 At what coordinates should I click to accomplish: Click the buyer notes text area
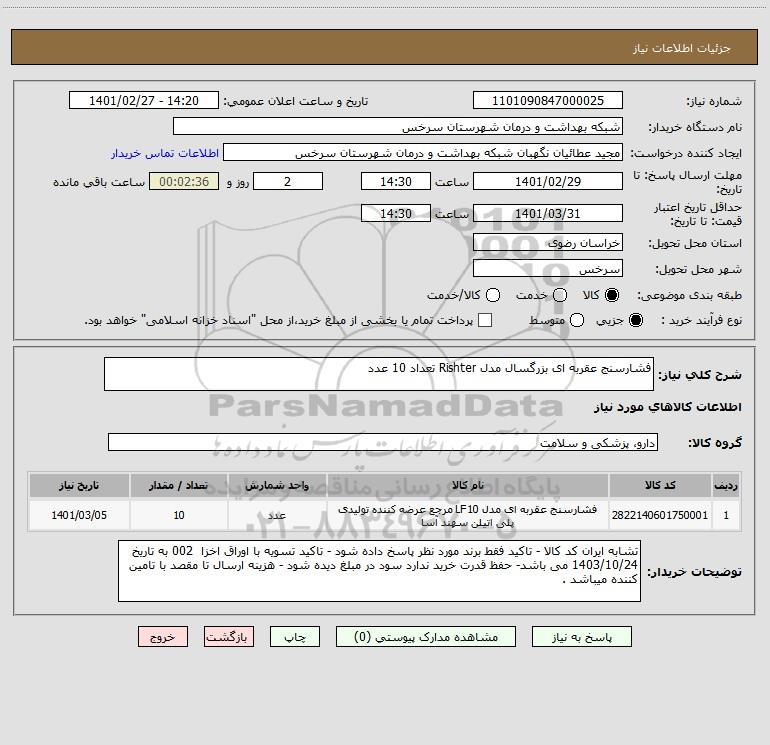tap(379, 571)
